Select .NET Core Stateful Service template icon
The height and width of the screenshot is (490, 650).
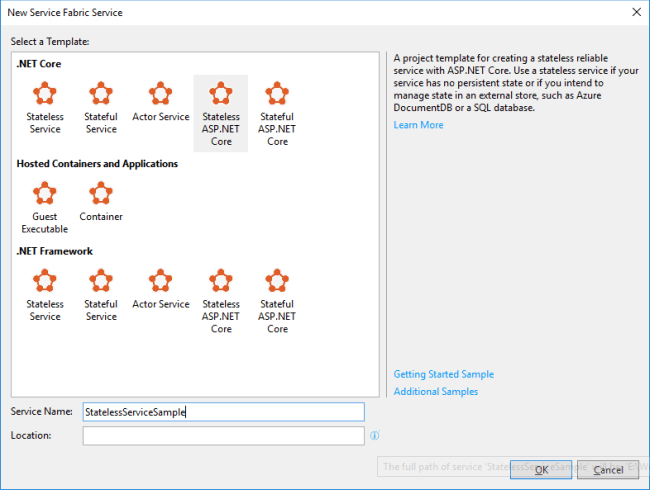point(101,93)
